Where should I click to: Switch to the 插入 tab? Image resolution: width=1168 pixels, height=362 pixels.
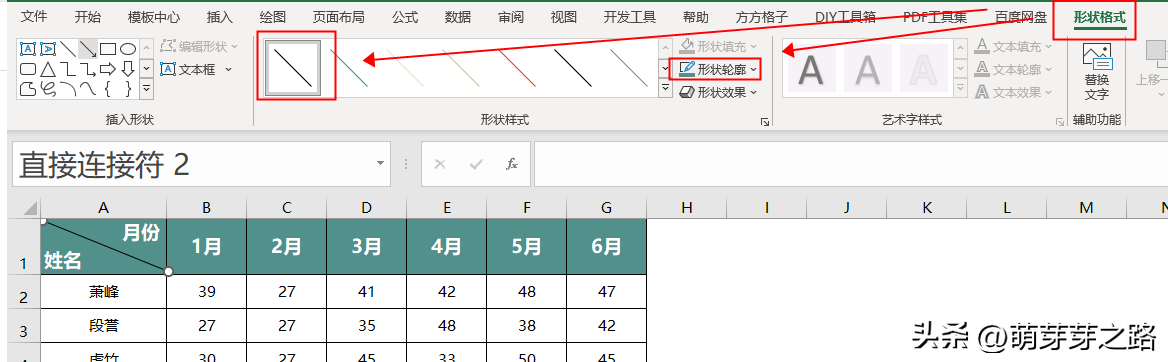coord(220,16)
